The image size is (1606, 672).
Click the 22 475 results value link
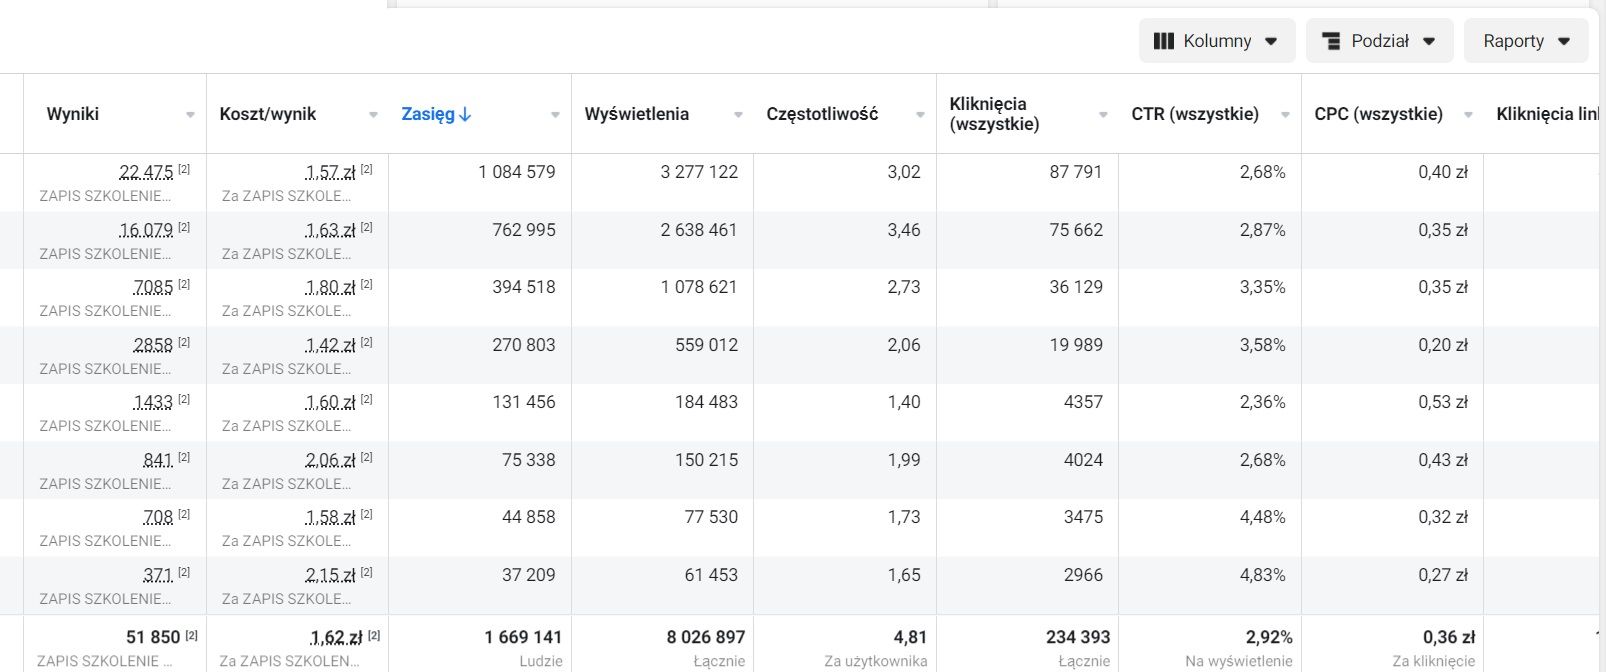pos(146,172)
